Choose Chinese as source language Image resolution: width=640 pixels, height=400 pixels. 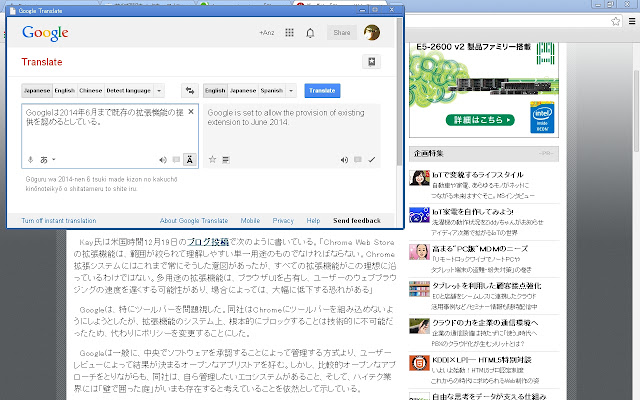[91, 91]
